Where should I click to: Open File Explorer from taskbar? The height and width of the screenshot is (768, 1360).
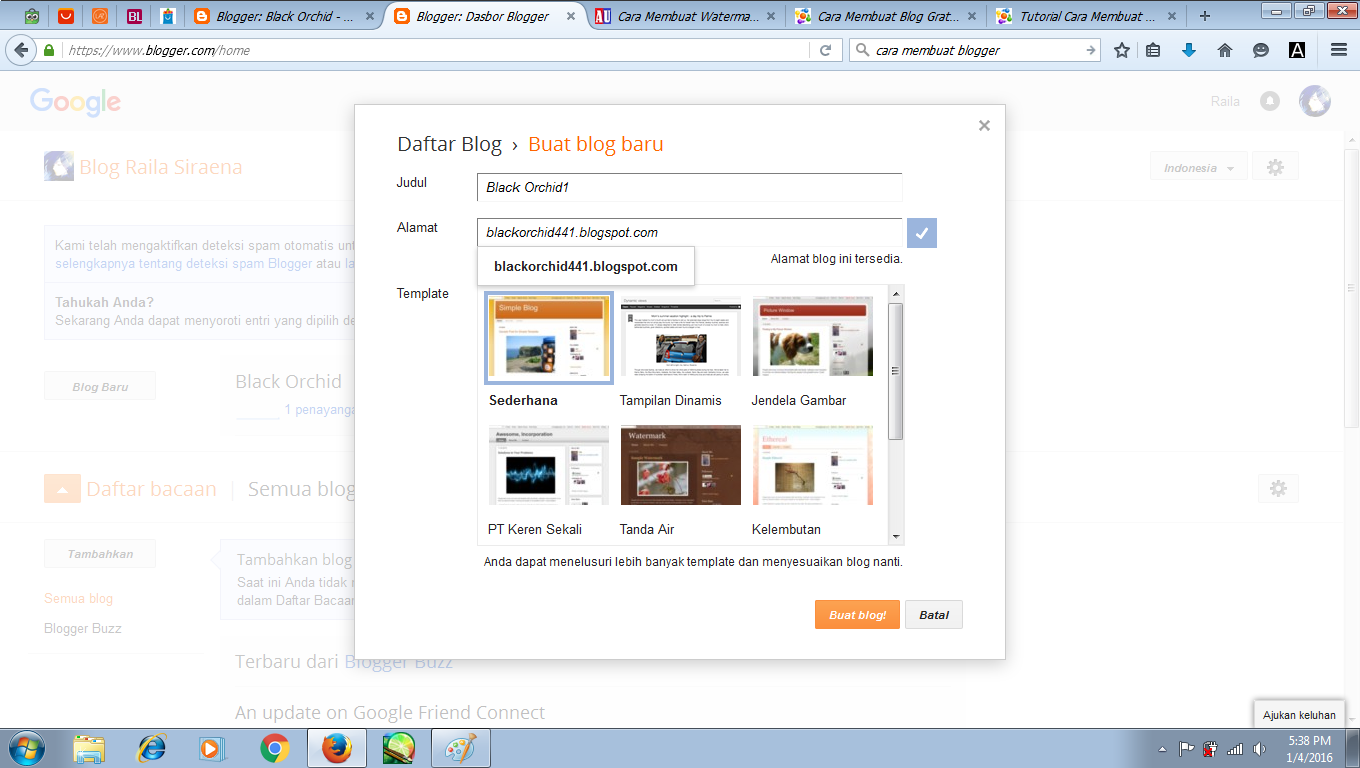[x=89, y=748]
